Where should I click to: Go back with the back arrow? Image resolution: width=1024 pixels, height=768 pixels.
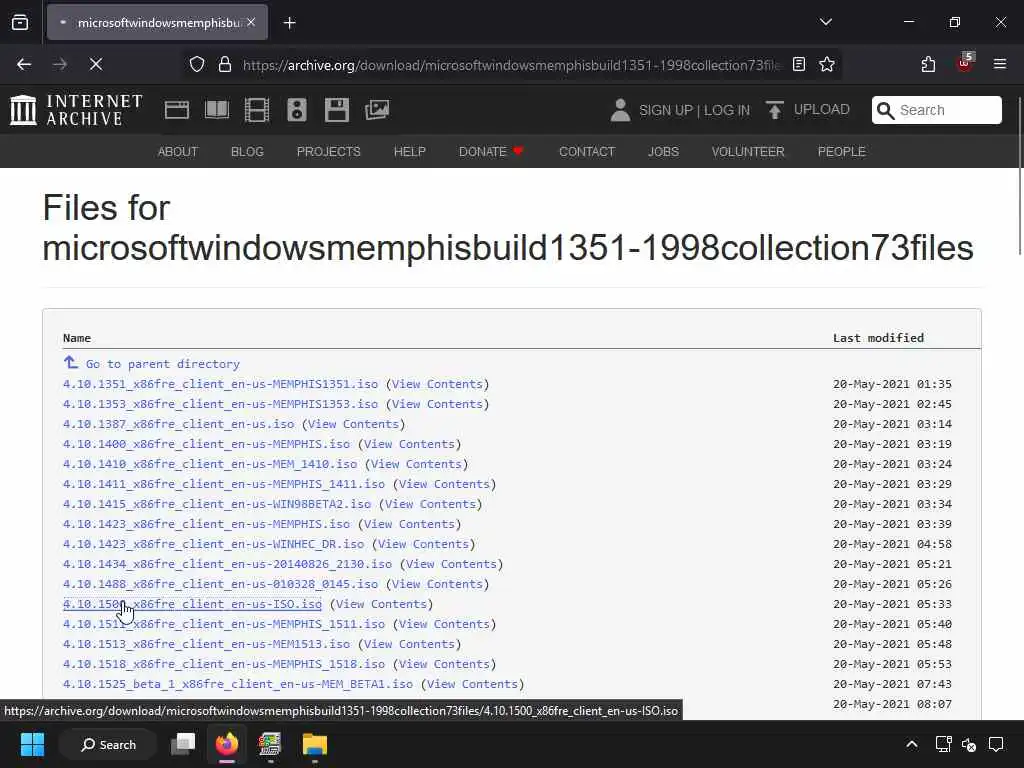[x=24, y=64]
